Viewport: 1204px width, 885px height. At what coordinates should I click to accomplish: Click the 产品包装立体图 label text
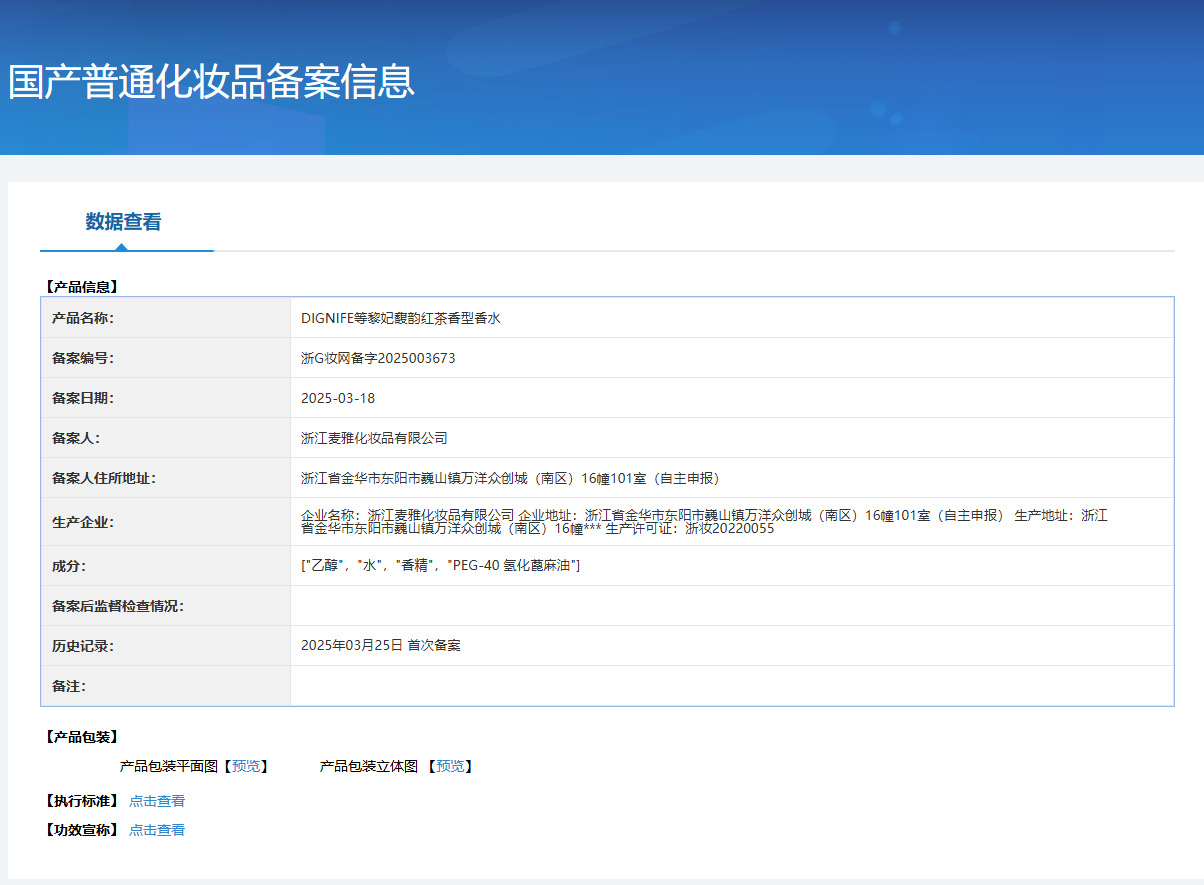coord(369,766)
